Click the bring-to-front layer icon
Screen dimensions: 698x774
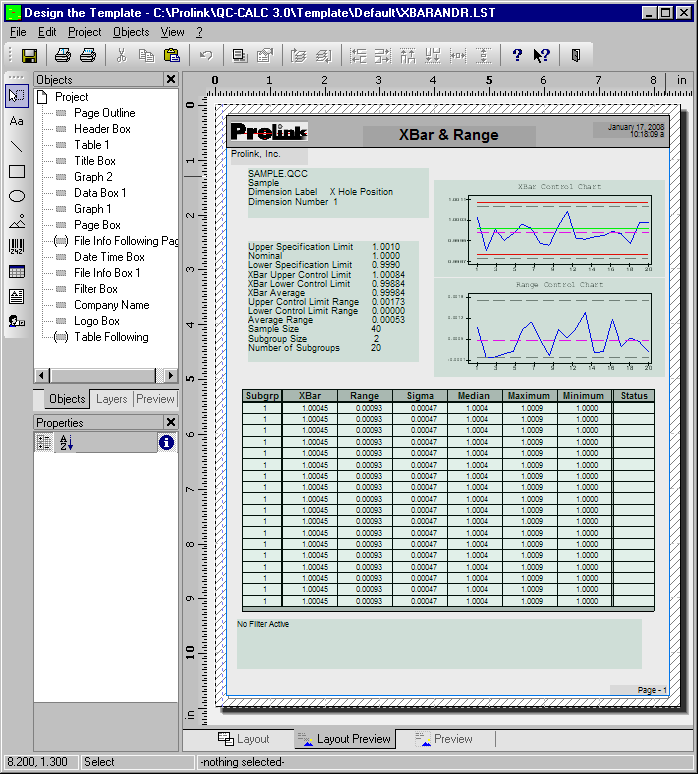pos(299,55)
